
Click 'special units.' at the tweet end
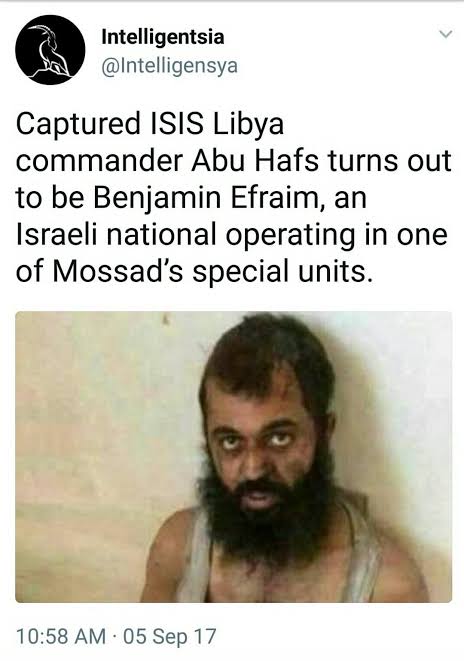[x=283, y=272]
